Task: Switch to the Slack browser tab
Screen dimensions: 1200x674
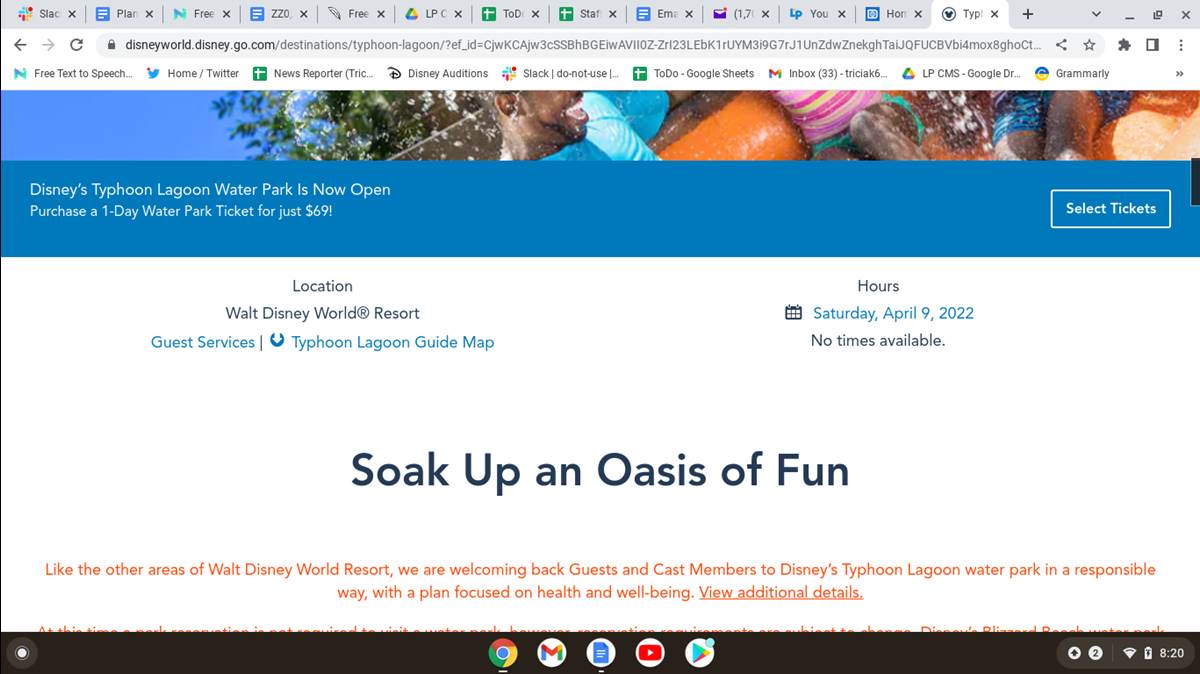Action: [40, 15]
